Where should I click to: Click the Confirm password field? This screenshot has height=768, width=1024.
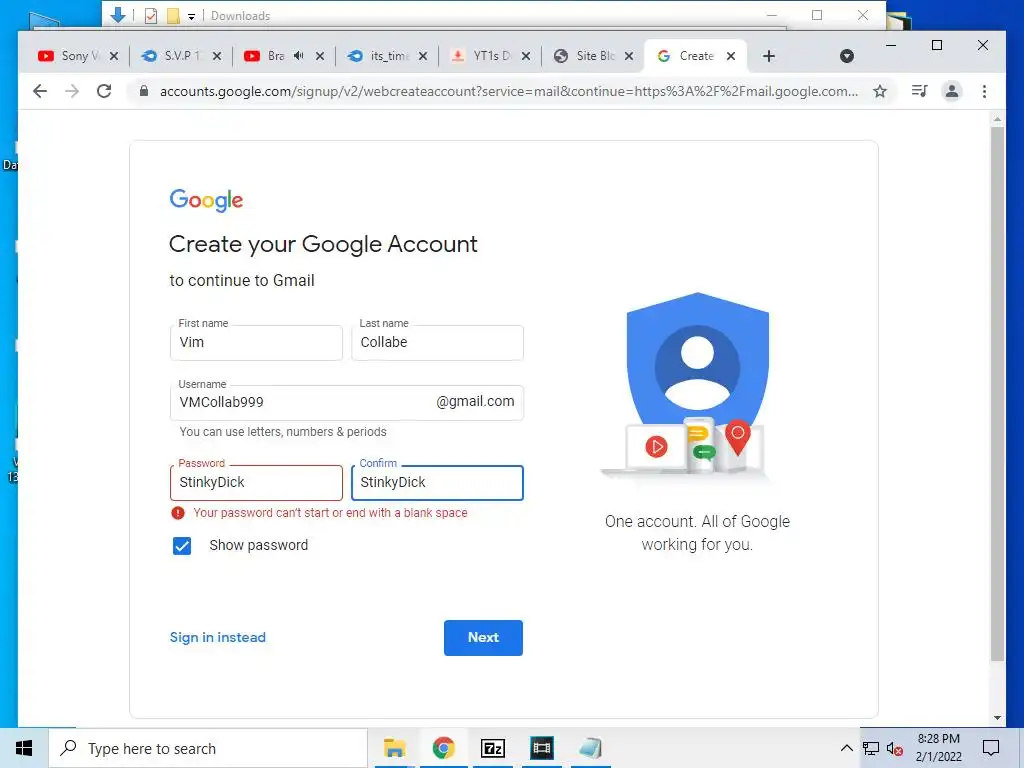pos(438,483)
